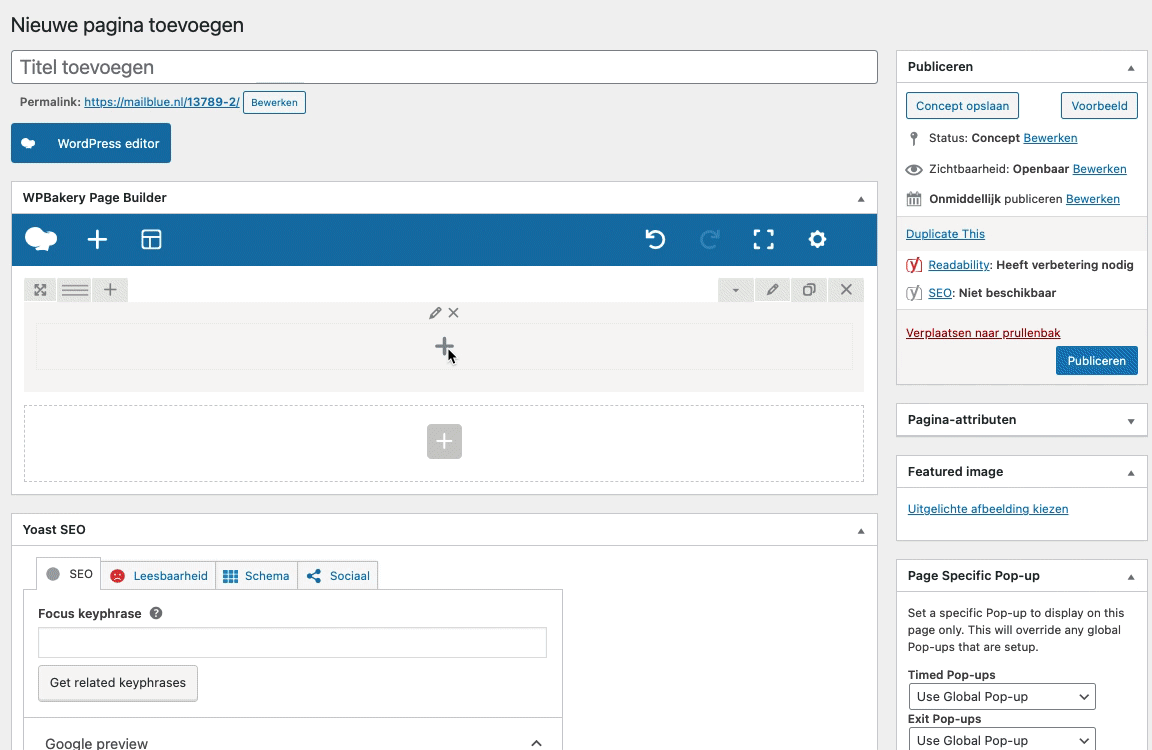The width and height of the screenshot is (1152, 750).
Task: Click the Voorbeeld preview button
Action: (1099, 106)
